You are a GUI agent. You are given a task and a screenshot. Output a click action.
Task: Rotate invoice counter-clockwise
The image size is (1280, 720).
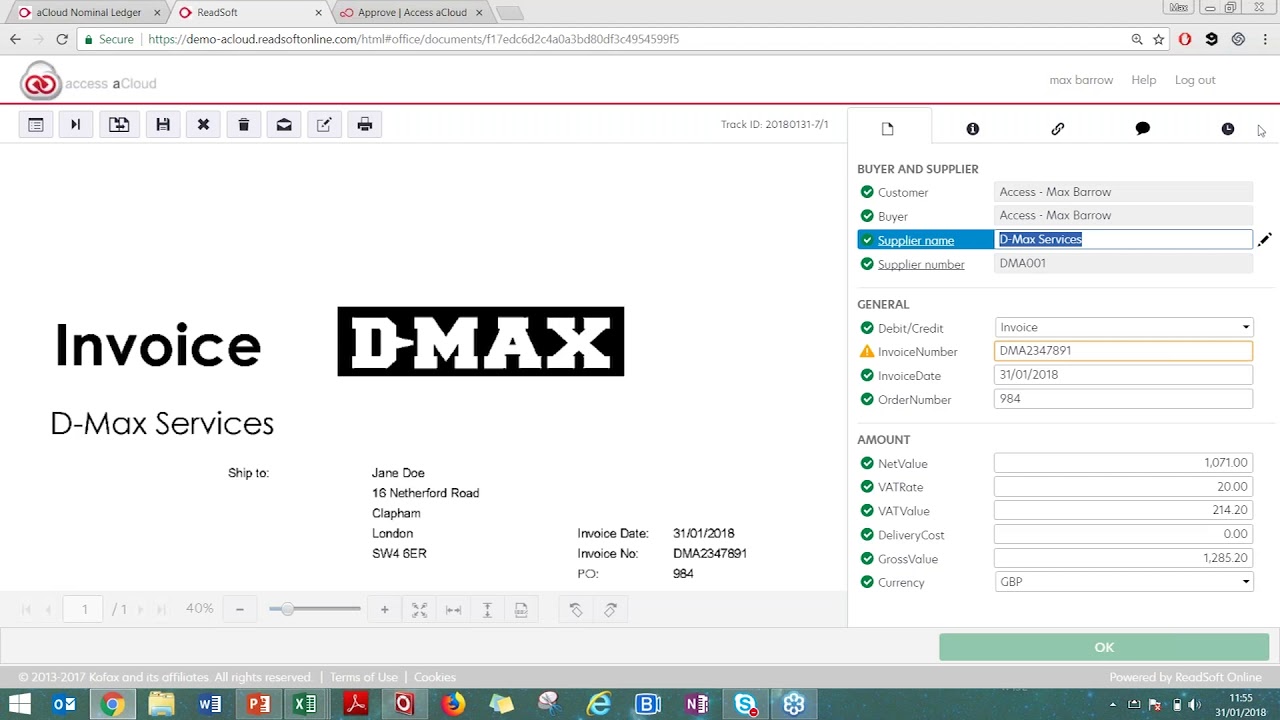(x=576, y=609)
